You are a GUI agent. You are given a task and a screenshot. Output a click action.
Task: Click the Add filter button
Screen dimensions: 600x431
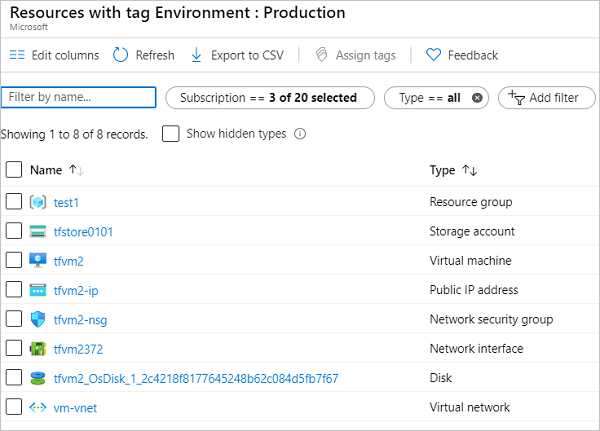(x=546, y=98)
